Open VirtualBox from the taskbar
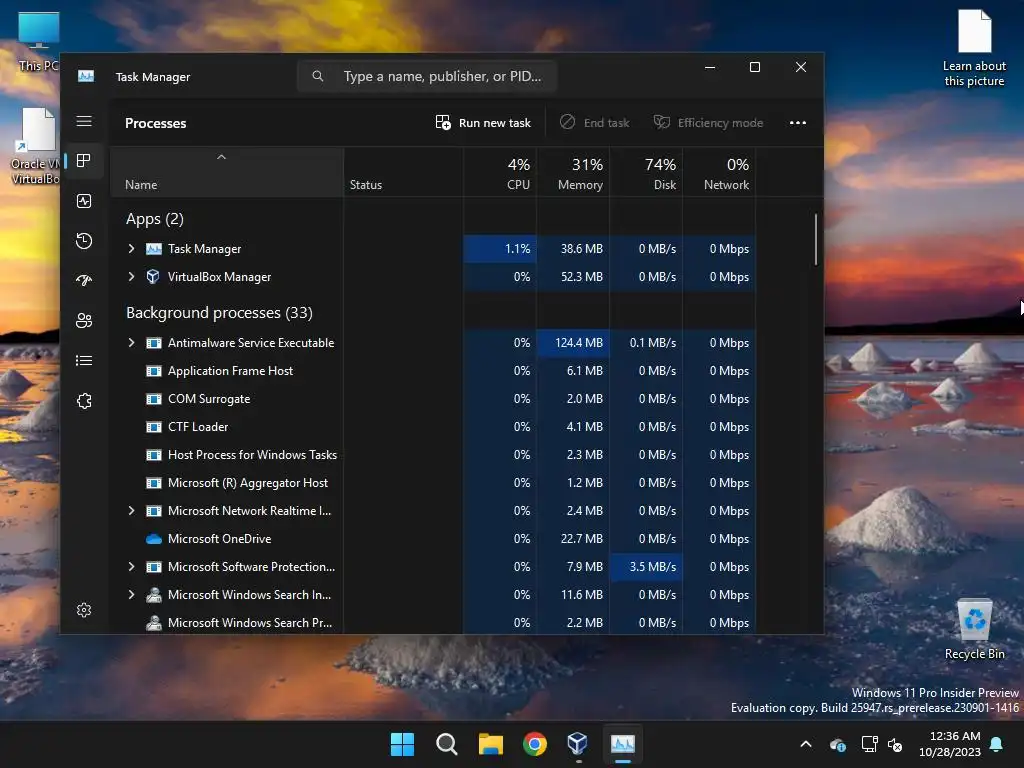1024x768 pixels. (578, 744)
